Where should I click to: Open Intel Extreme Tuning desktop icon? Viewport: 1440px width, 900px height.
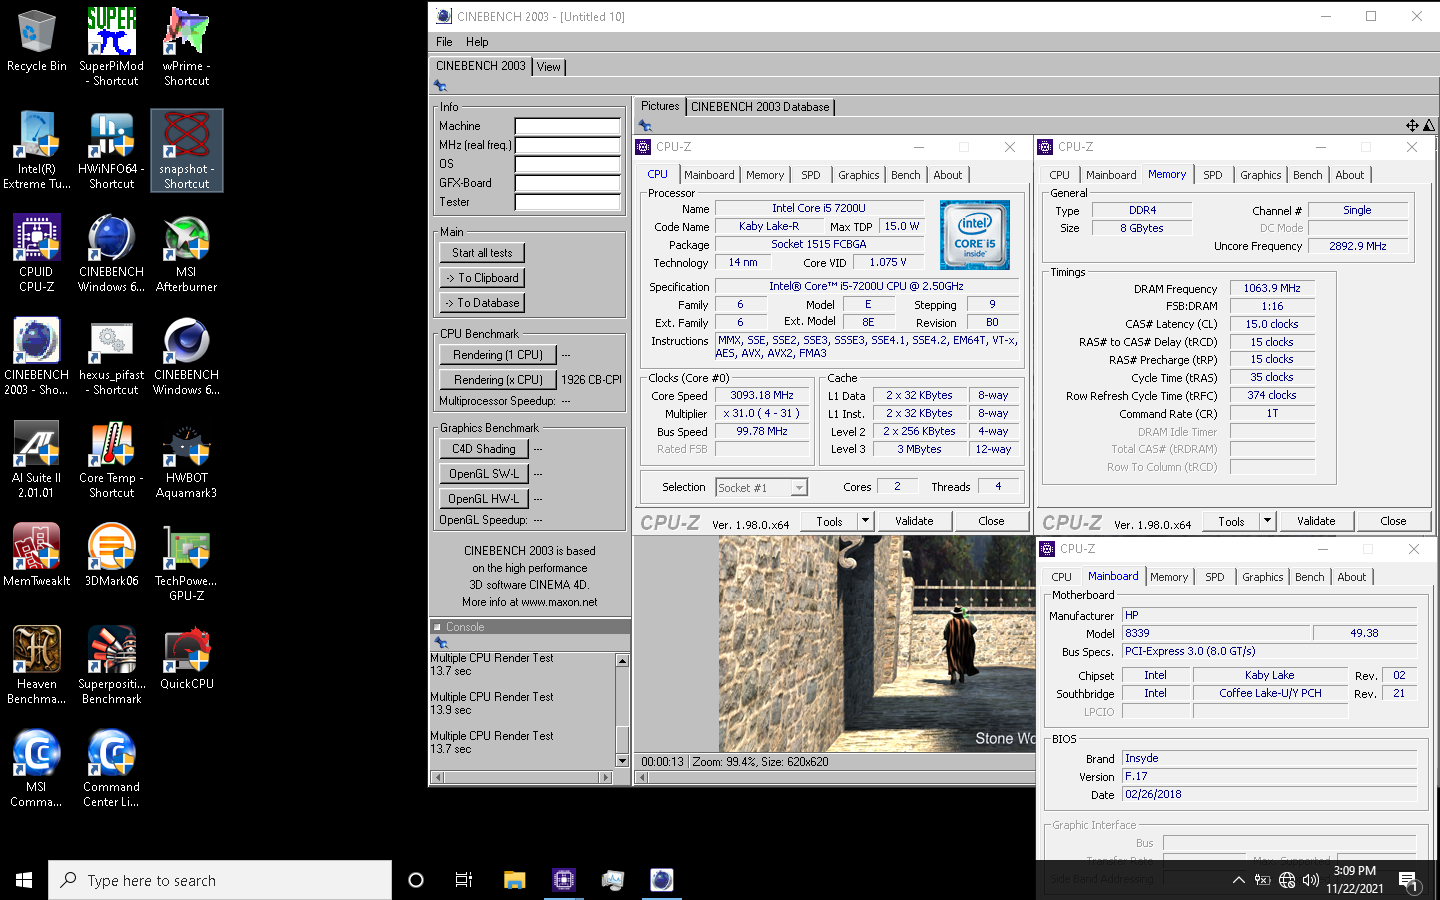coord(36,150)
